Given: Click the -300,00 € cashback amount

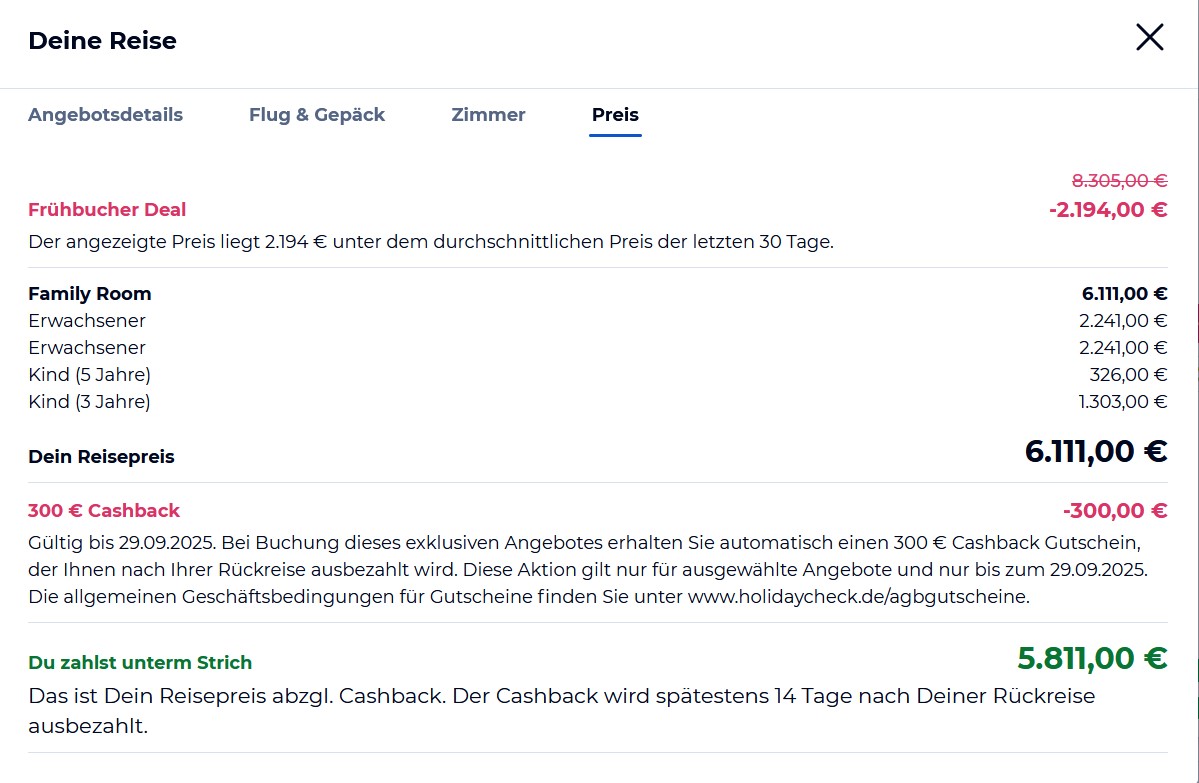Looking at the screenshot, I should [x=1115, y=511].
